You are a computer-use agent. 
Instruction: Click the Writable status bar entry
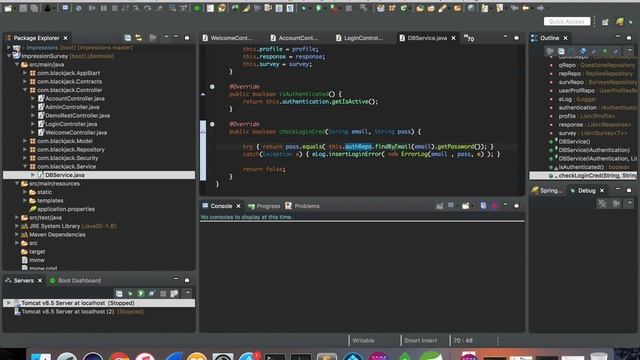click(x=363, y=340)
